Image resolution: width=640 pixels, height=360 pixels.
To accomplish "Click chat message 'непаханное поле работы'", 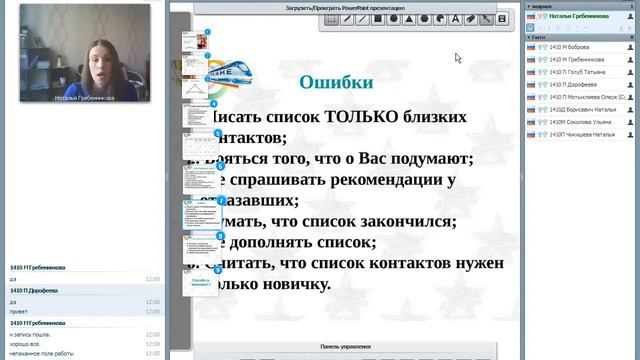I will [x=42, y=353].
